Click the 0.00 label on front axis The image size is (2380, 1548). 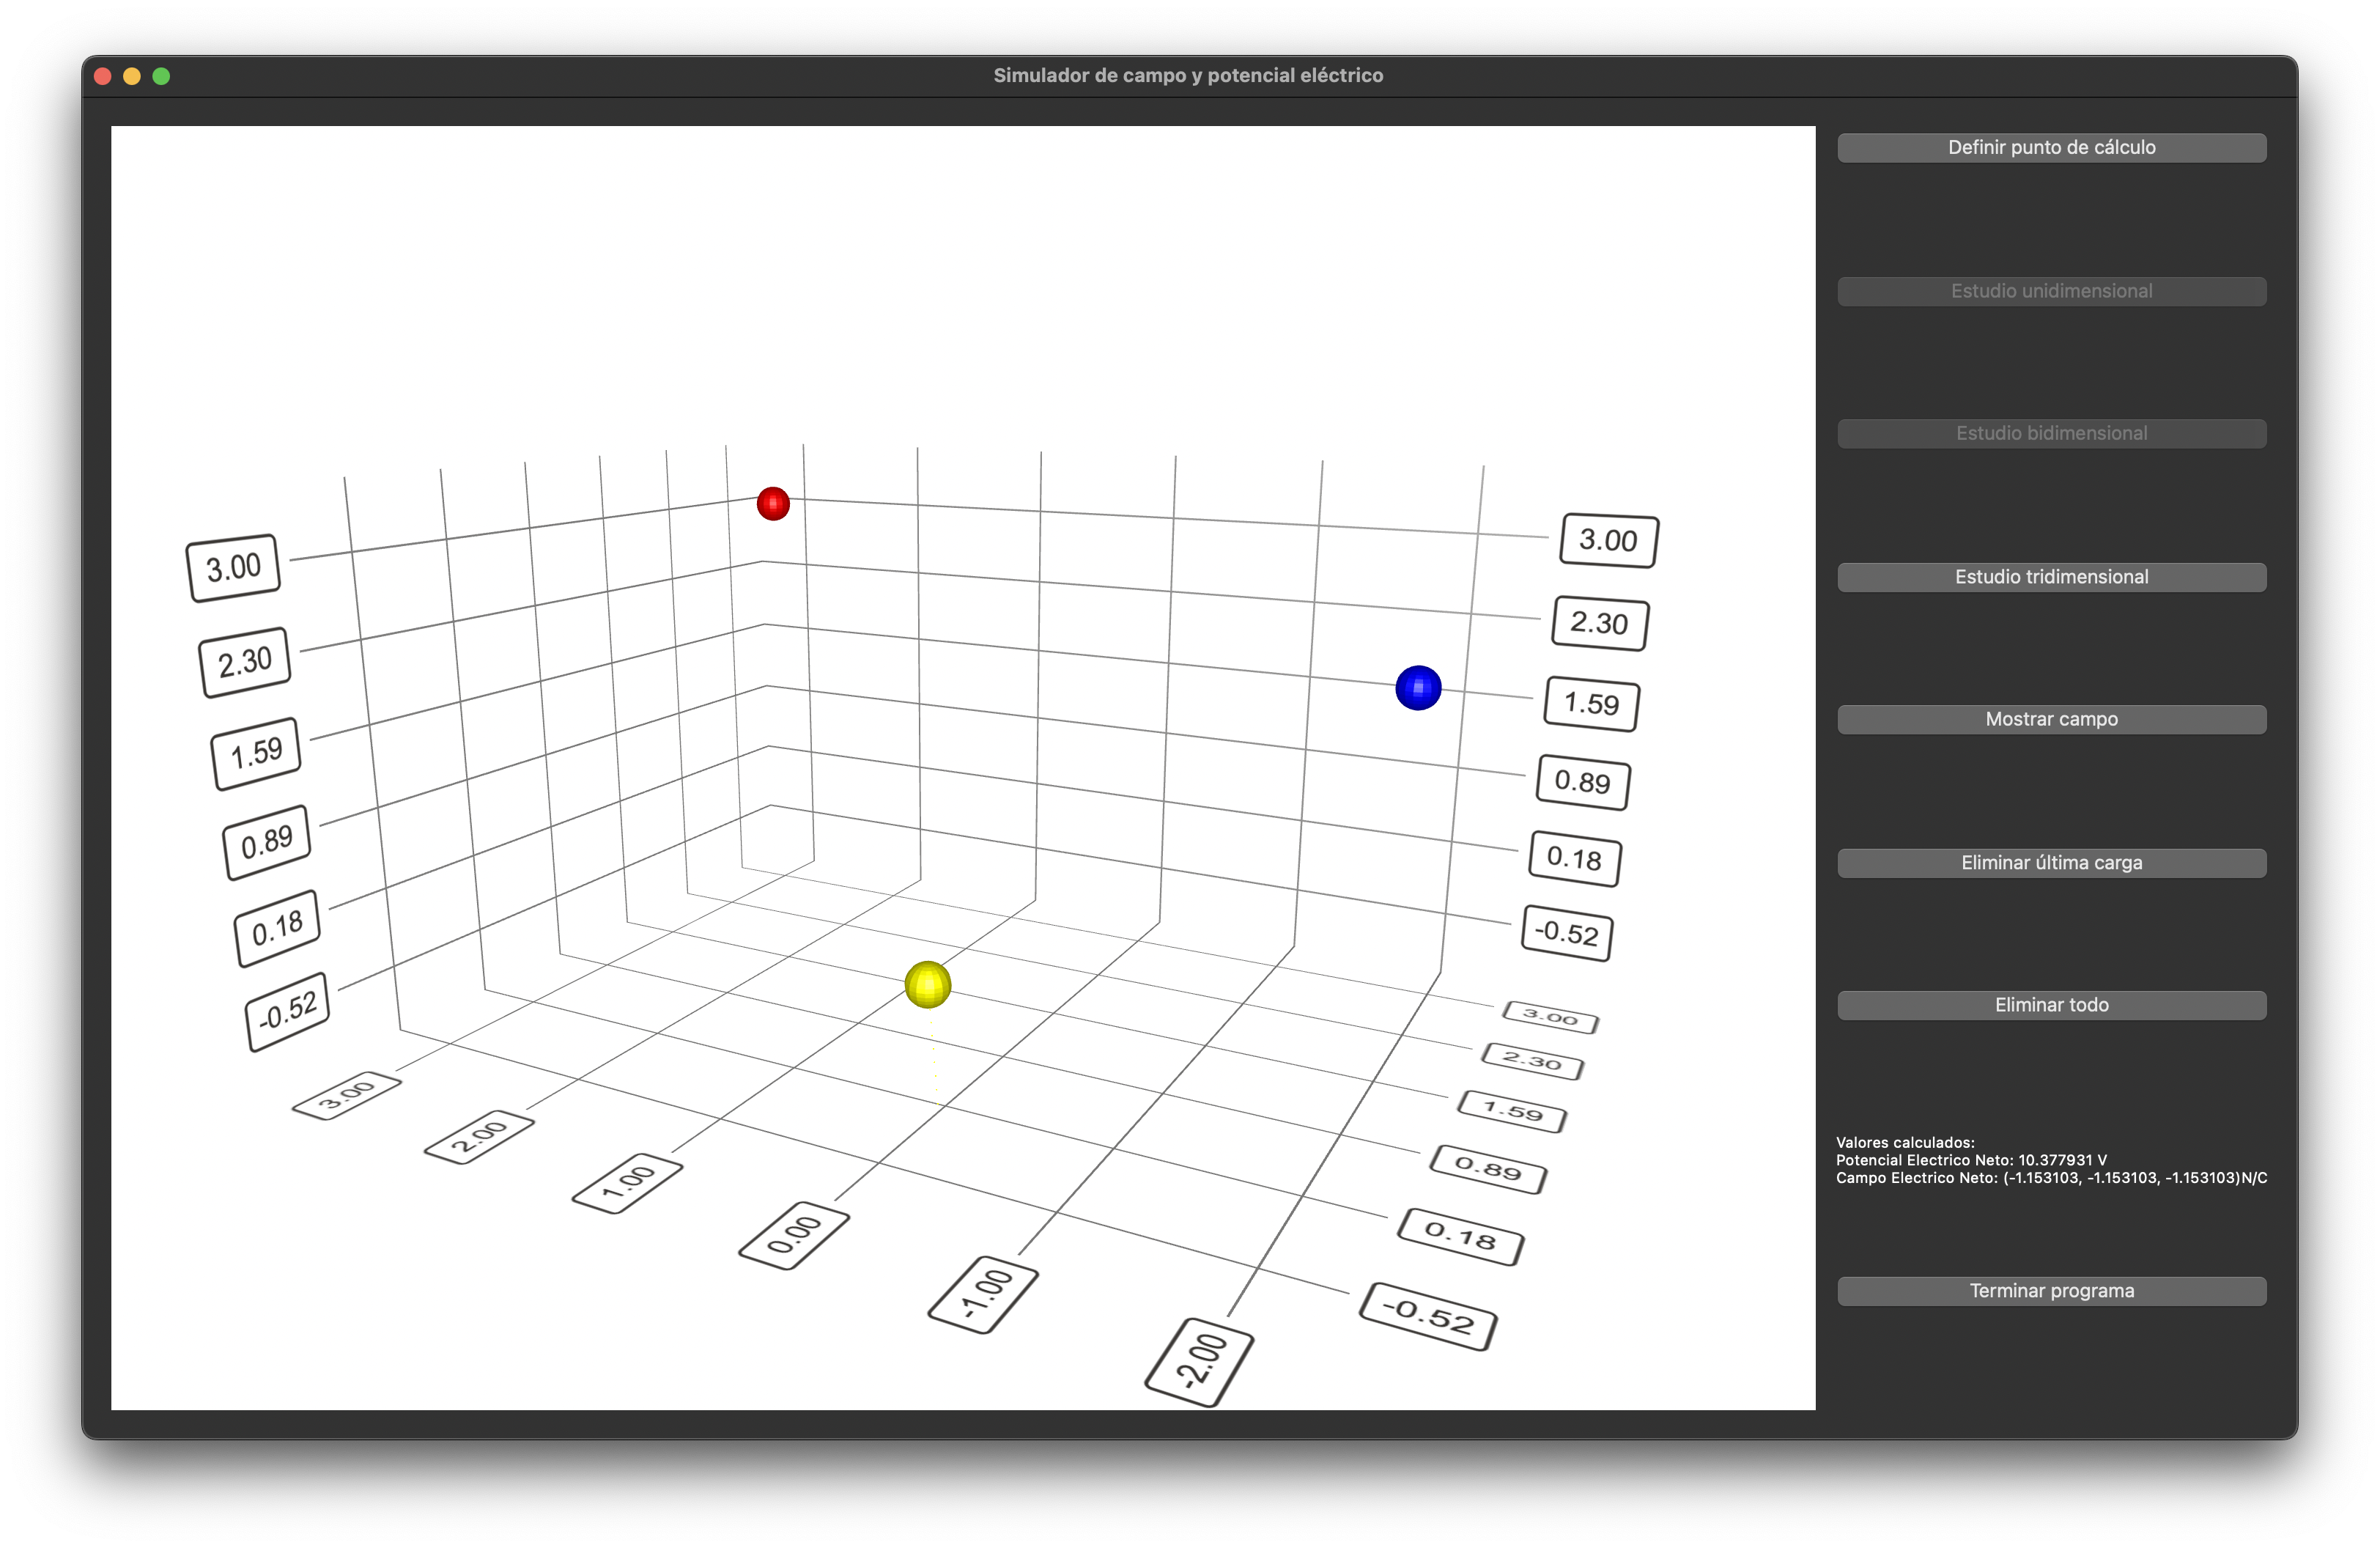pyautogui.click(x=794, y=1236)
